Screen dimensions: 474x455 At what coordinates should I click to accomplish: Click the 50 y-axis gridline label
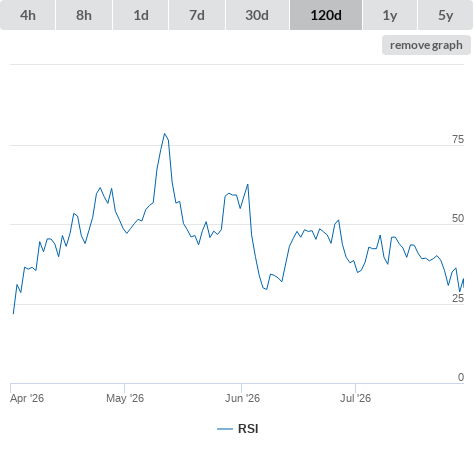coord(458,218)
